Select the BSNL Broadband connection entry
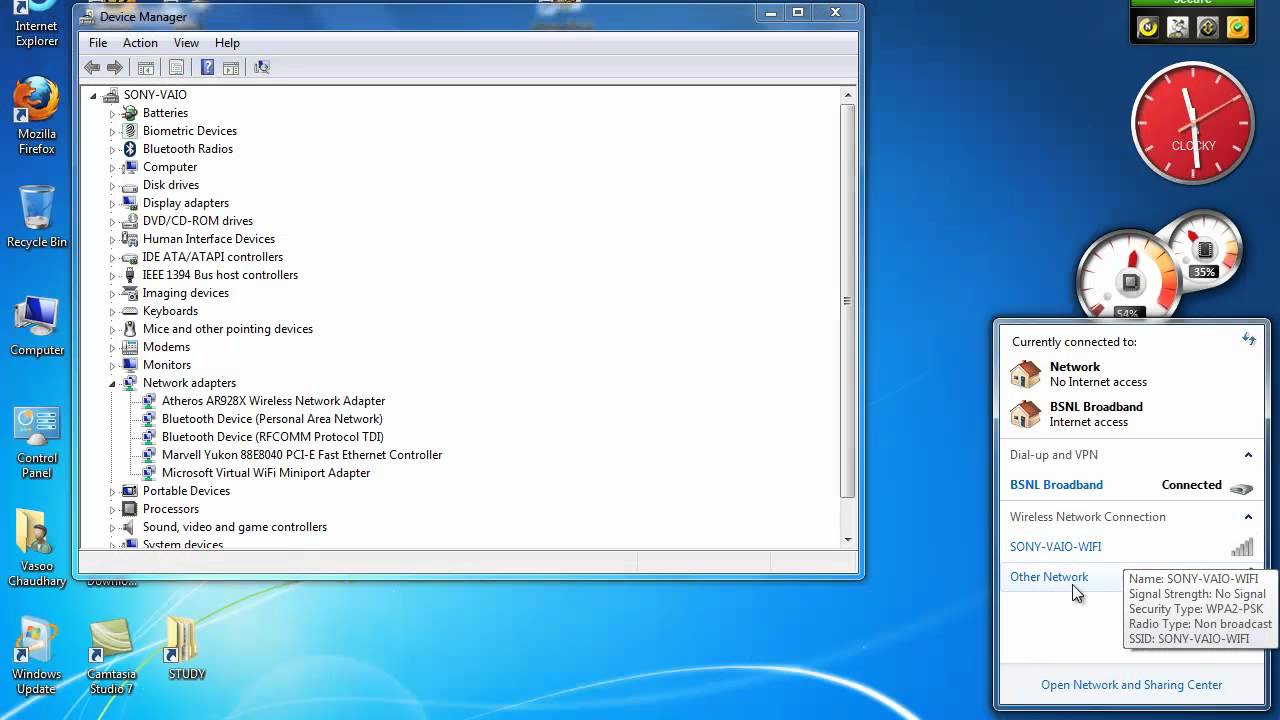Screen dimensions: 1280x720 tap(1056, 485)
